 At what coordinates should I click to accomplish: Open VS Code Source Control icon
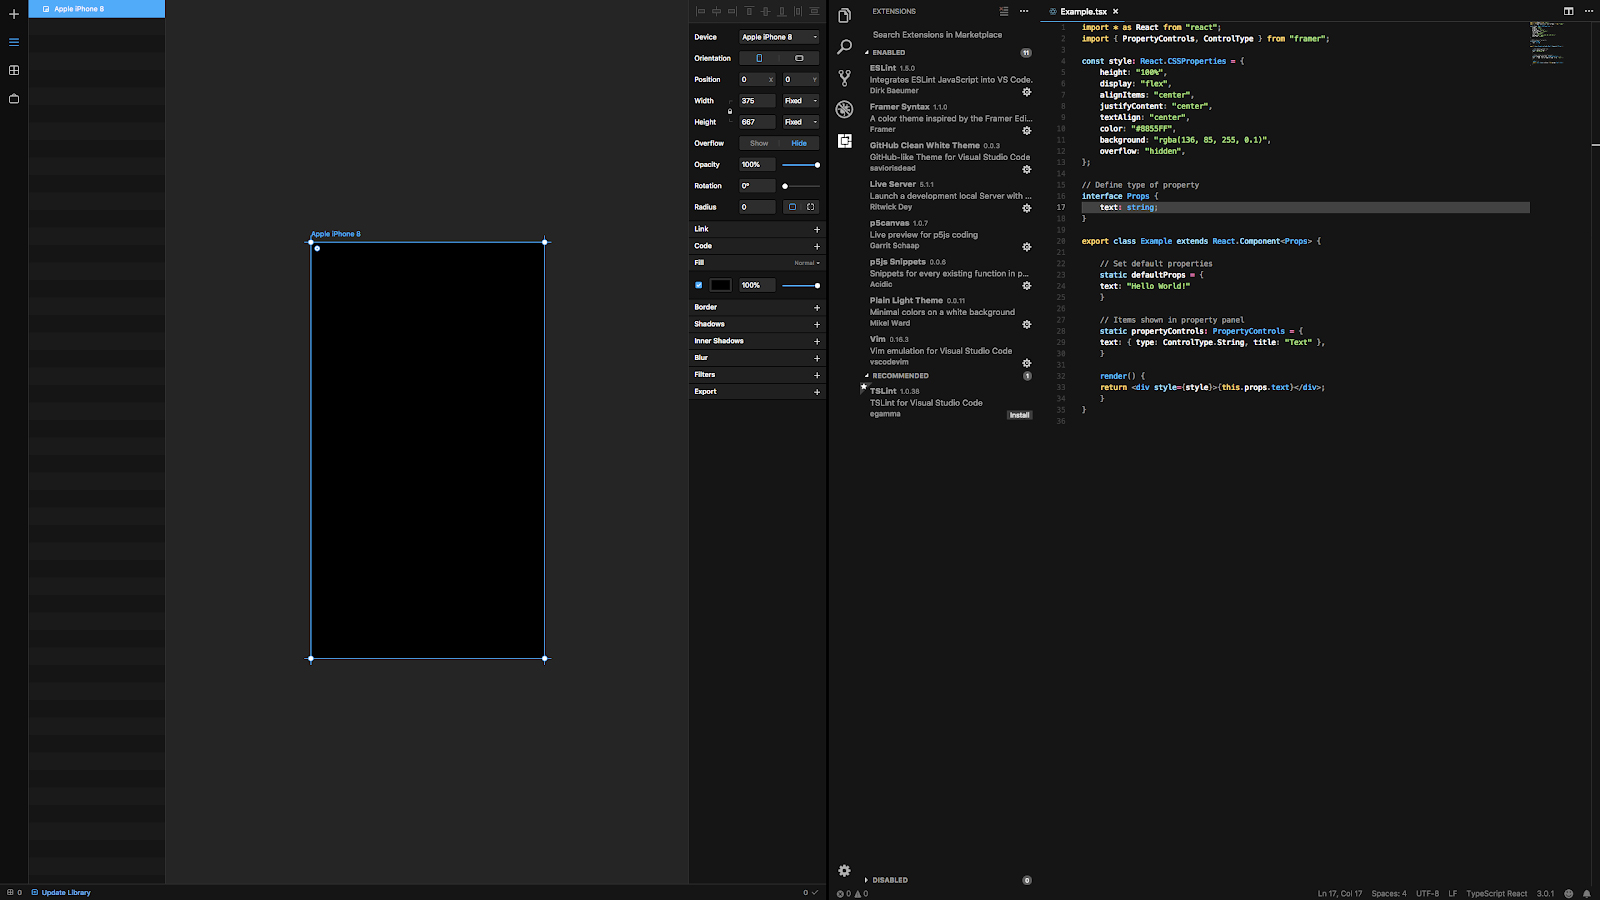845,78
